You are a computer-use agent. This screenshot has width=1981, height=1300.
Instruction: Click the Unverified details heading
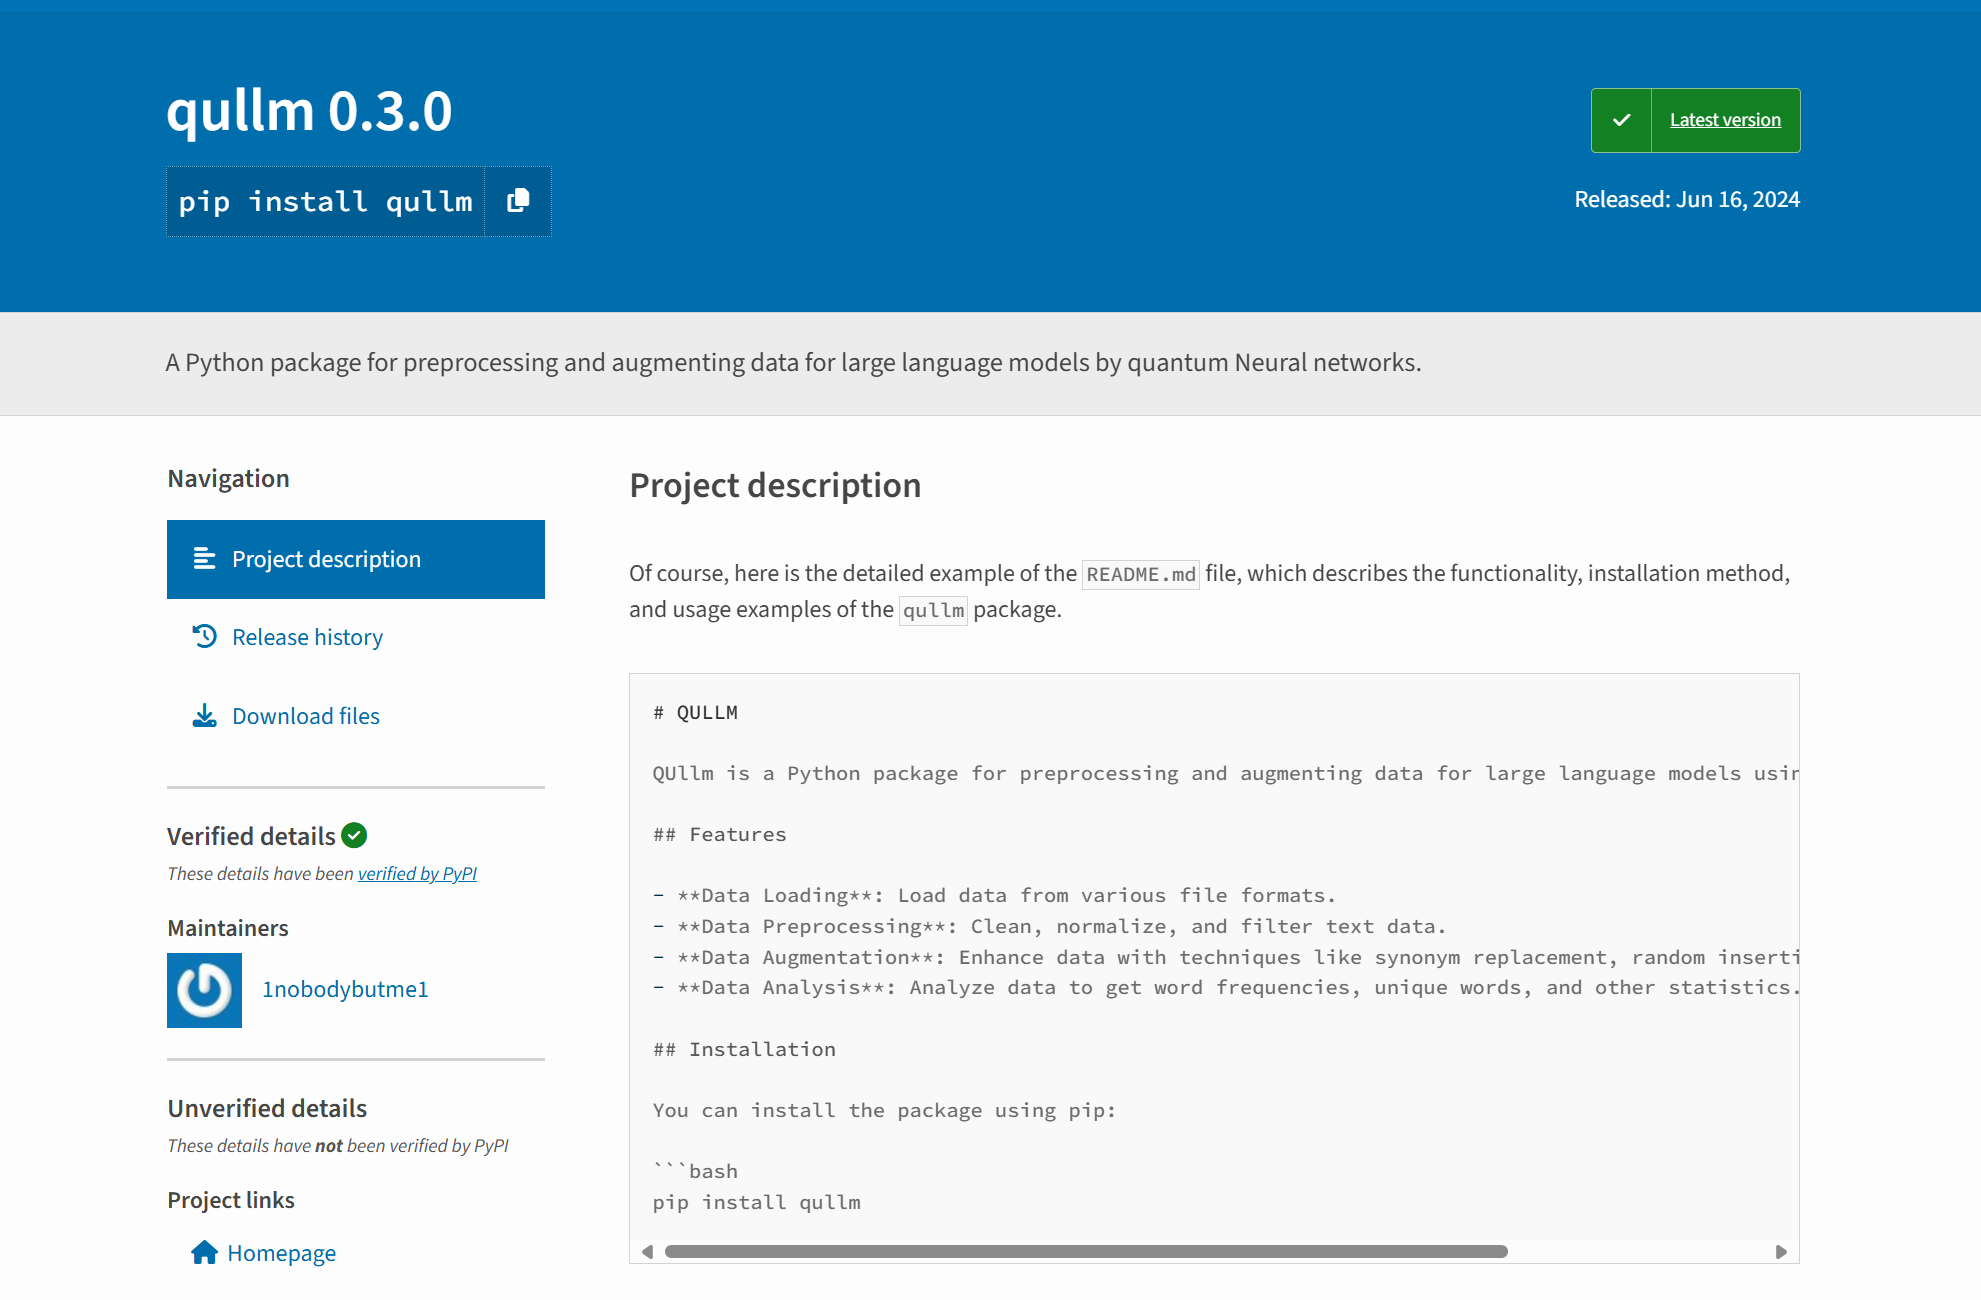coord(267,1108)
